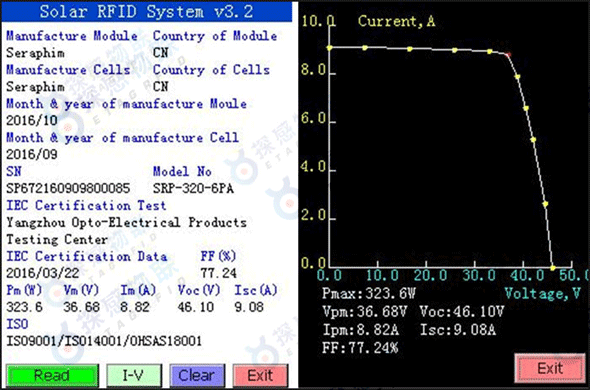590x390 pixels.
Task: Click Manufacture Module label
Action: tap(72, 36)
